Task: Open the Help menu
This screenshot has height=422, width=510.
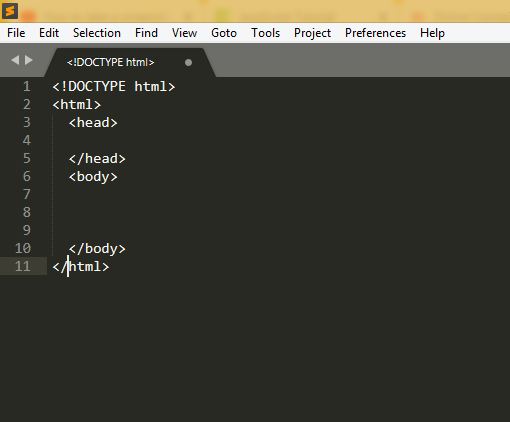Action: point(432,33)
